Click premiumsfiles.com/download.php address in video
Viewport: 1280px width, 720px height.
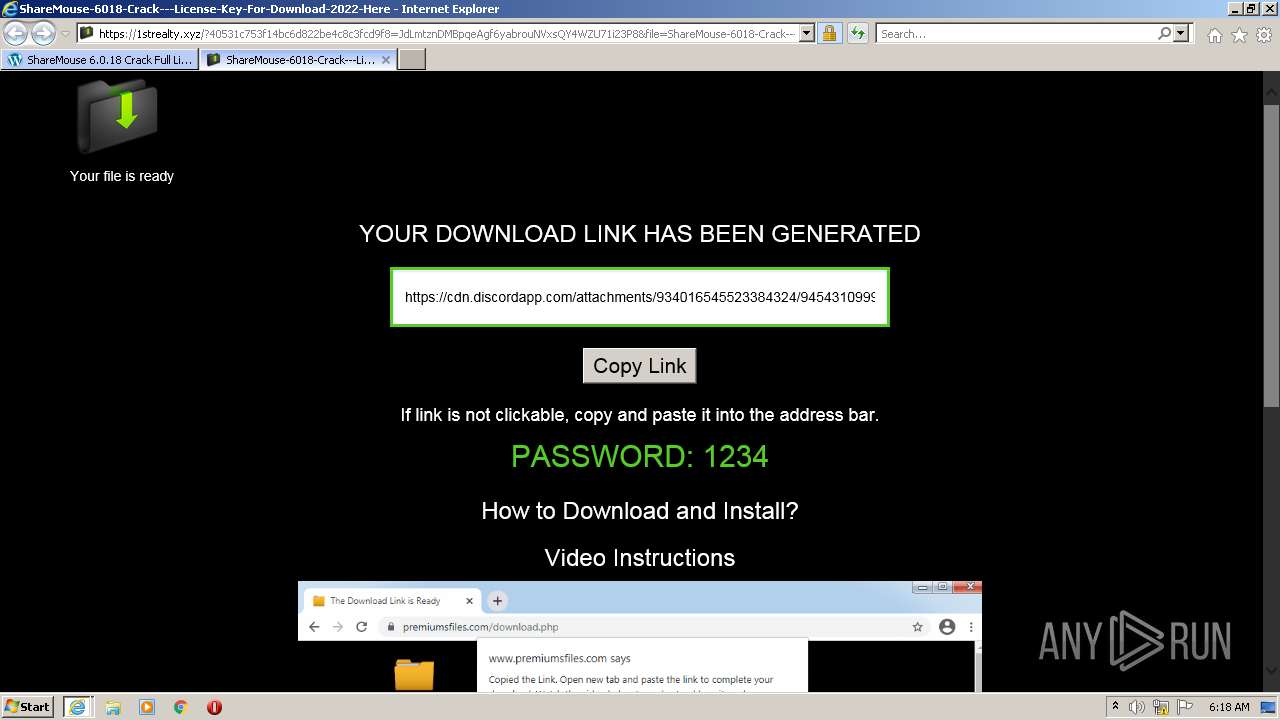point(480,627)
